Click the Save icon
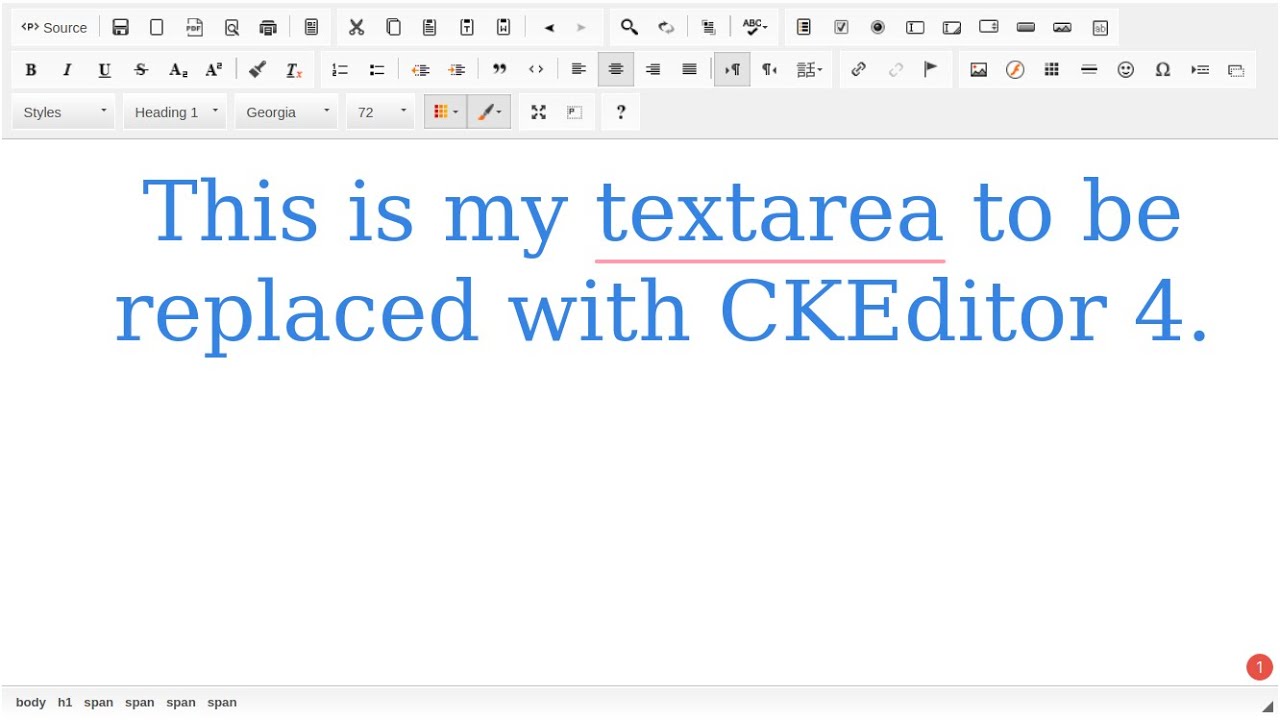 tap(120, 28)
